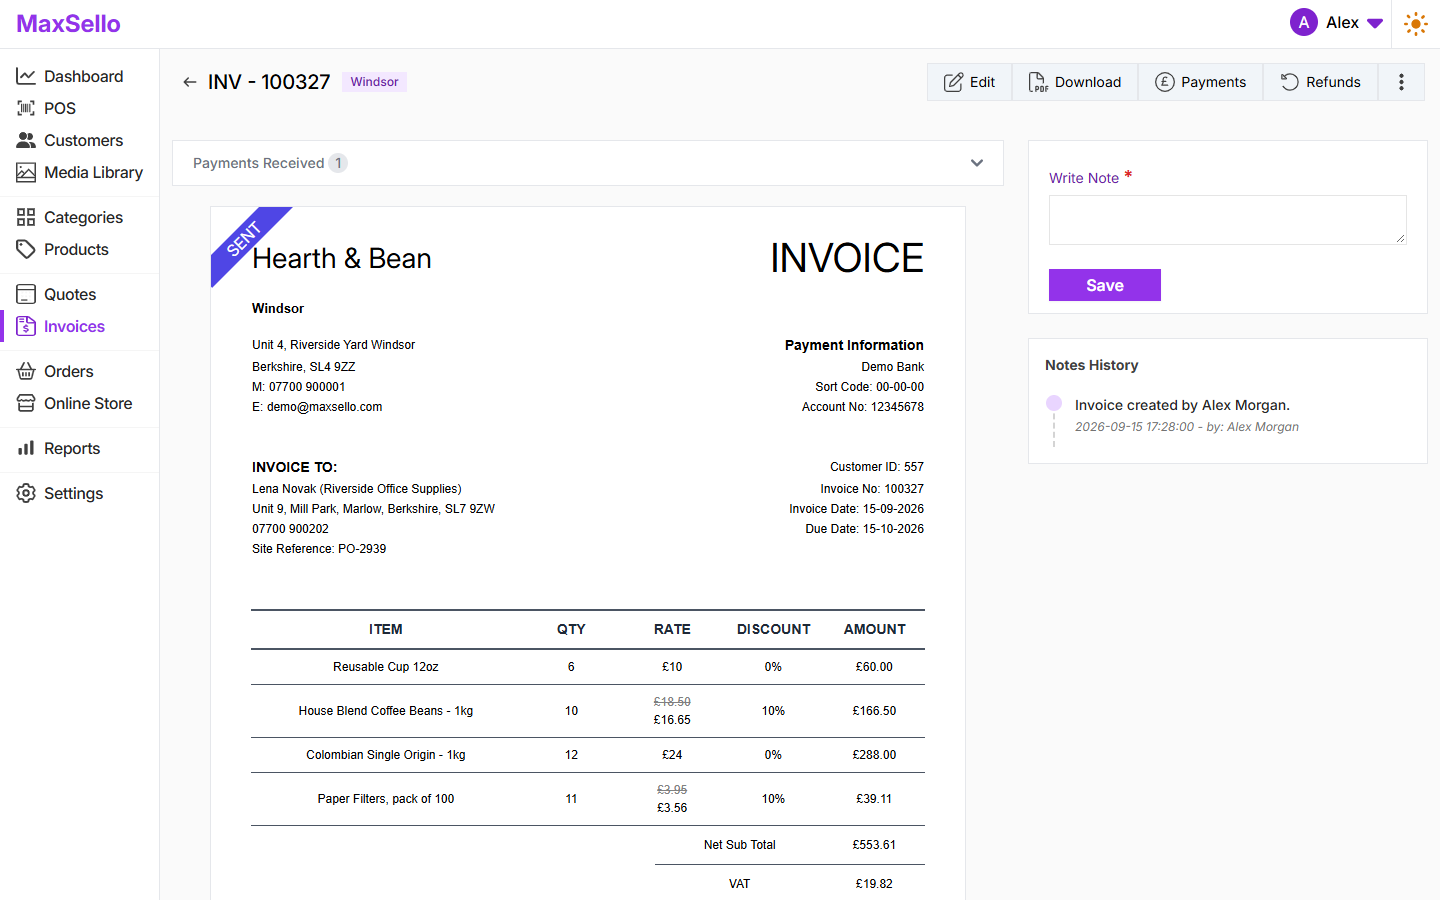Open the Refunds button

coord(1320,82)
